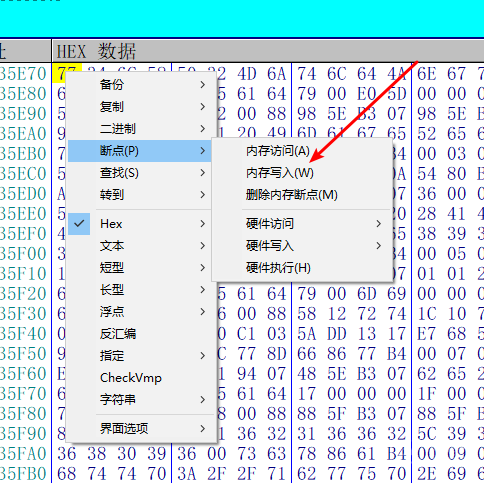This screenshot has width=484, height=483.
Task: Open the 文本 display submenu
Action: [x=139, y=246]
